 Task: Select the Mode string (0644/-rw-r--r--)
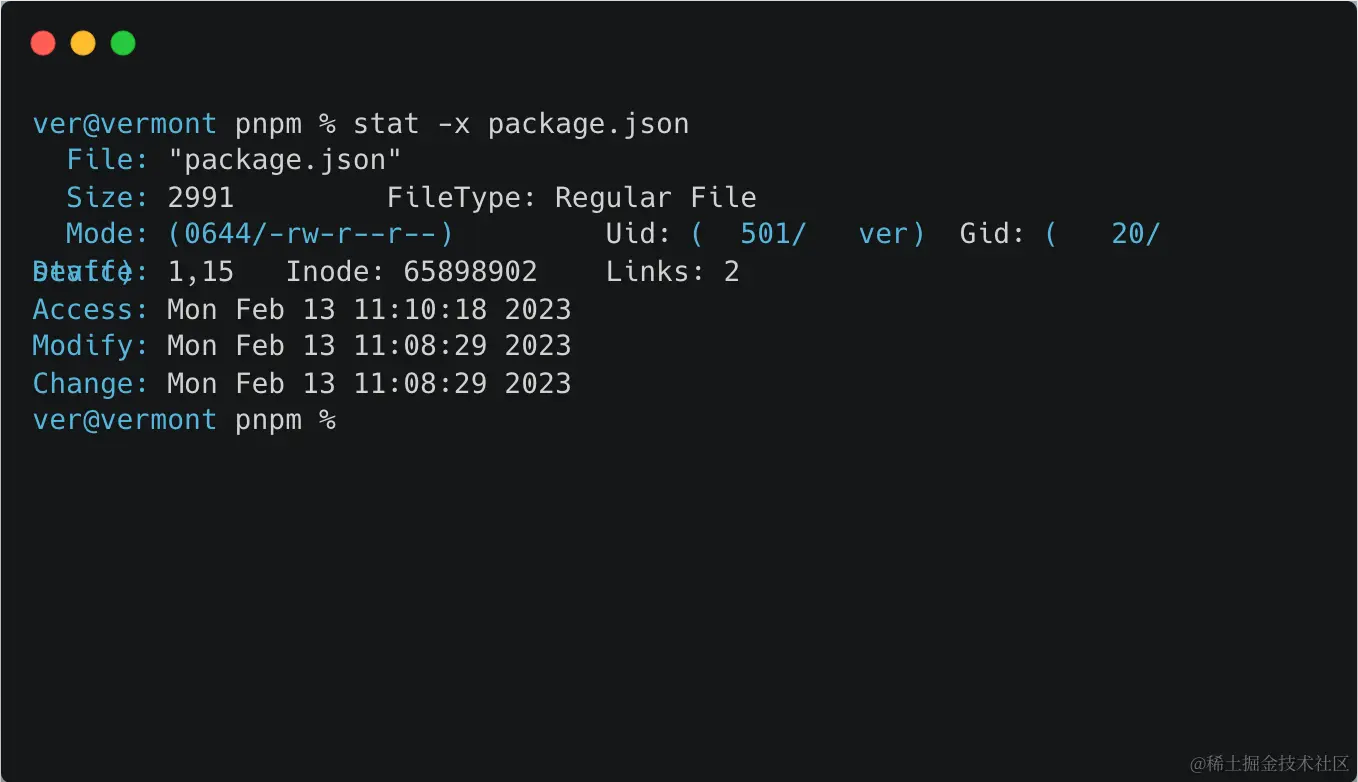310,233
